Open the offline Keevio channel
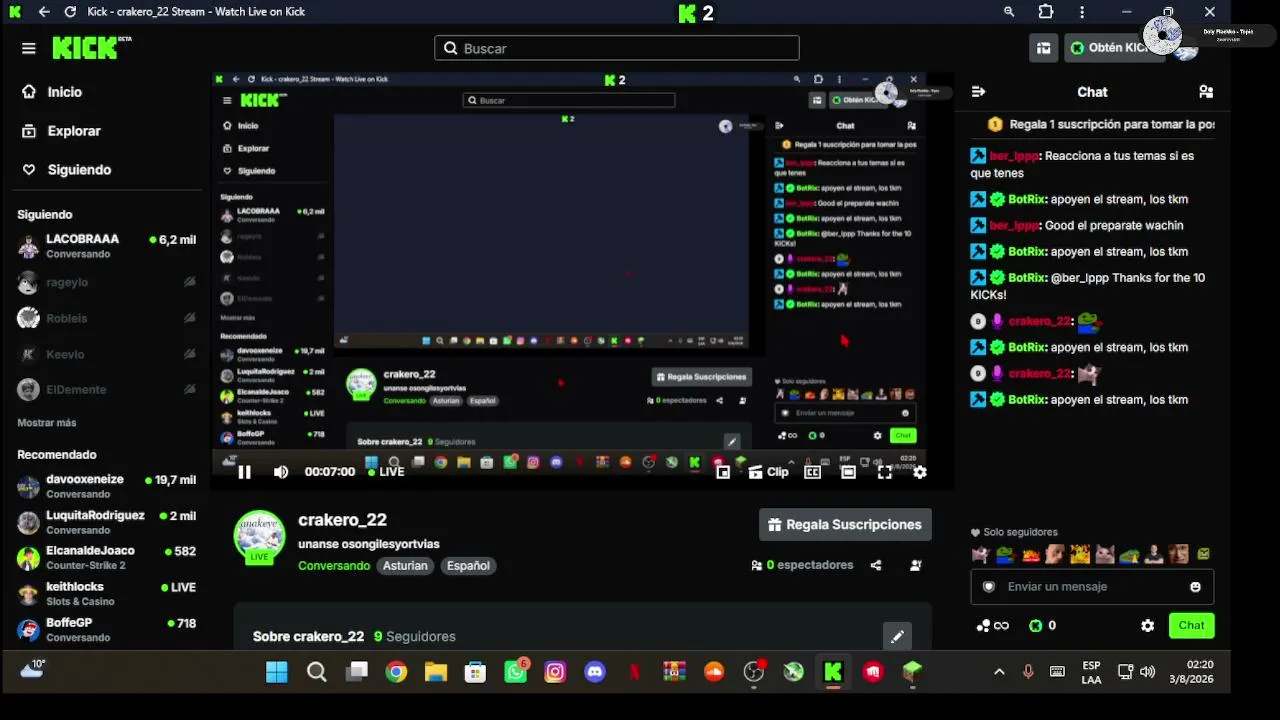This screenshot has height=720, width=1280. coord(106,354)
